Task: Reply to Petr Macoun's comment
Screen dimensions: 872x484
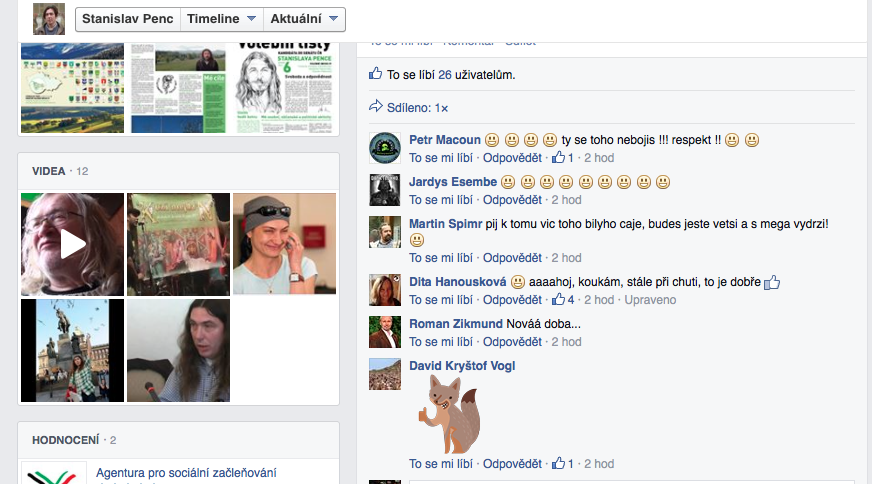Action: [x=512, y=158]
